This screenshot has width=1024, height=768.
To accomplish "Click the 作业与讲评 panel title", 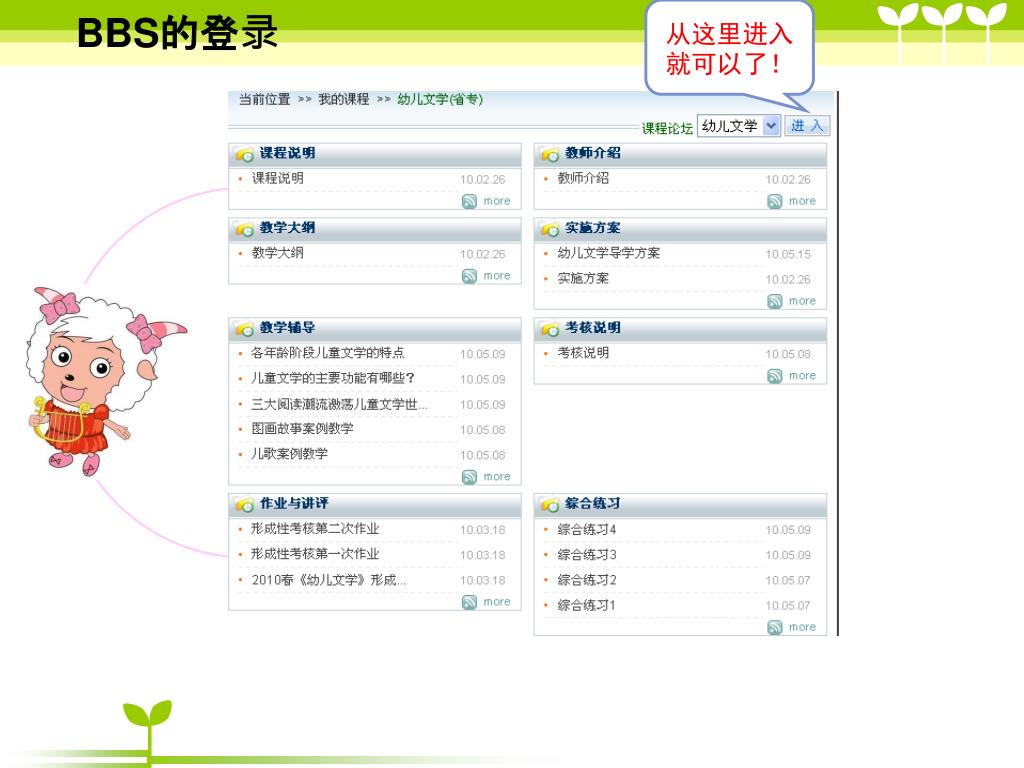I will tap(294, 504).
